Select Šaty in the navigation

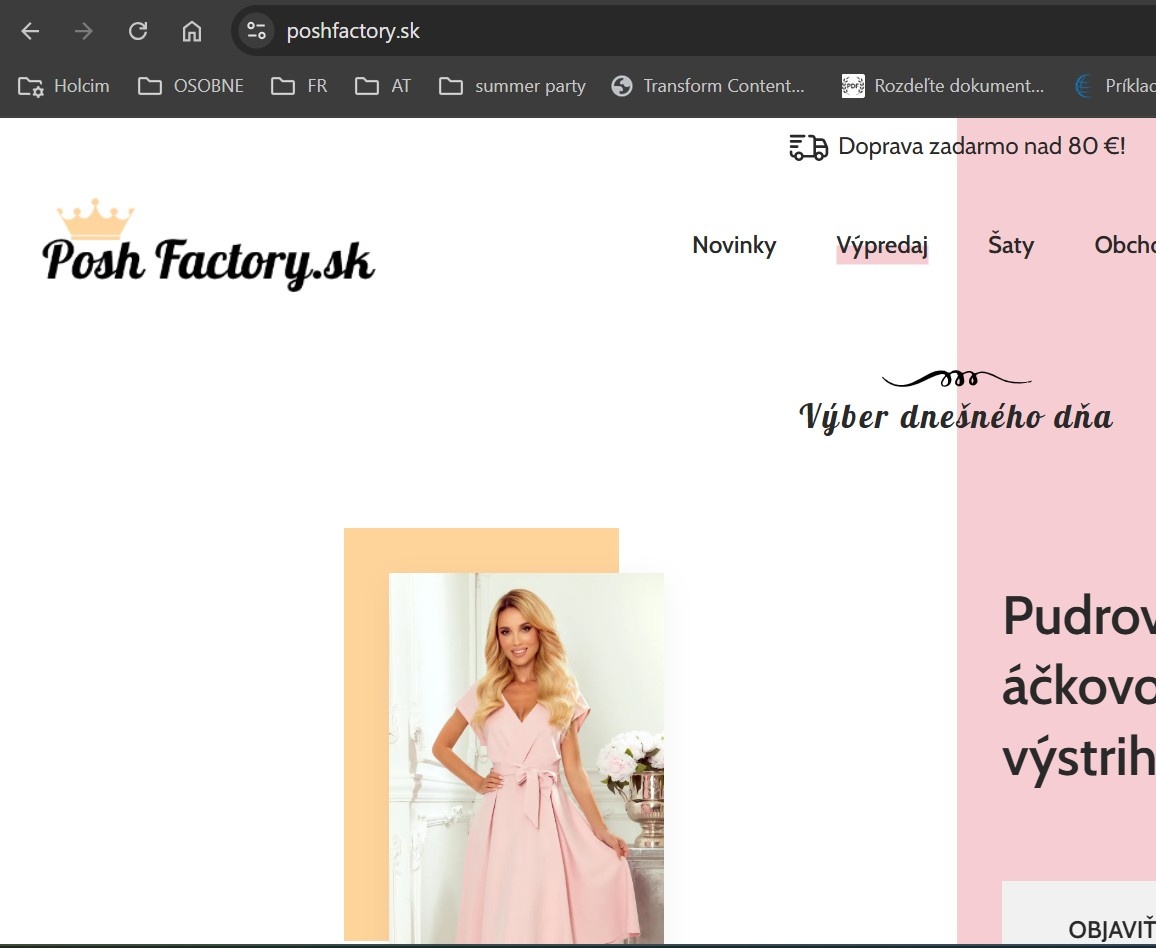pos(1010,245)
